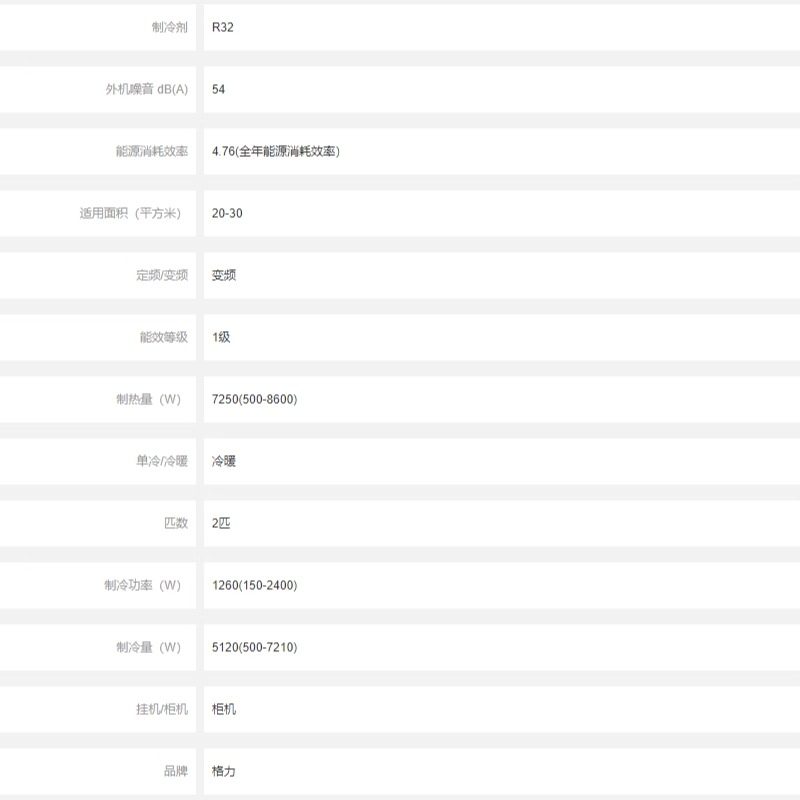Viewport: 800px width, 800px height.
Task: Select the 柜机 value text
Action: pos(224,709)
